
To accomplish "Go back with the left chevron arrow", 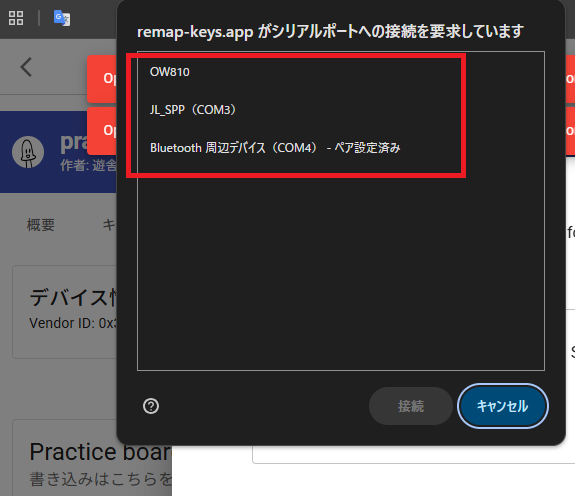I will pos(26,67).
